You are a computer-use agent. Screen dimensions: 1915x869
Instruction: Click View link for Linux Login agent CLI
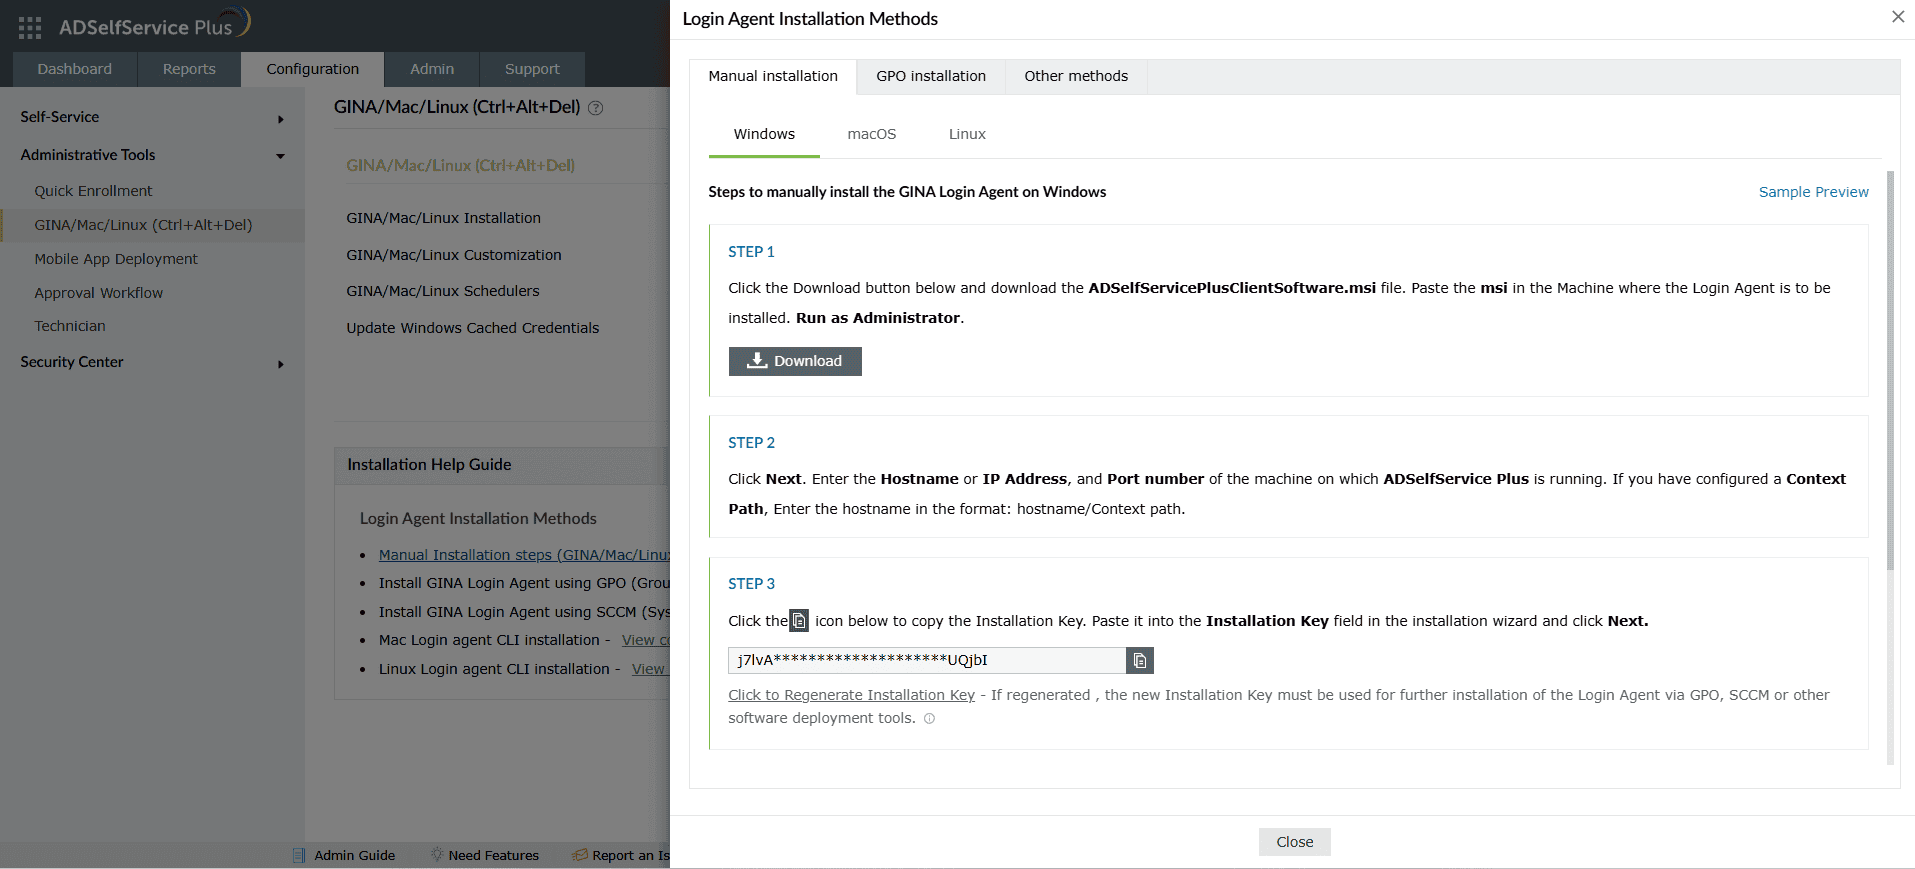click(650, 669)
